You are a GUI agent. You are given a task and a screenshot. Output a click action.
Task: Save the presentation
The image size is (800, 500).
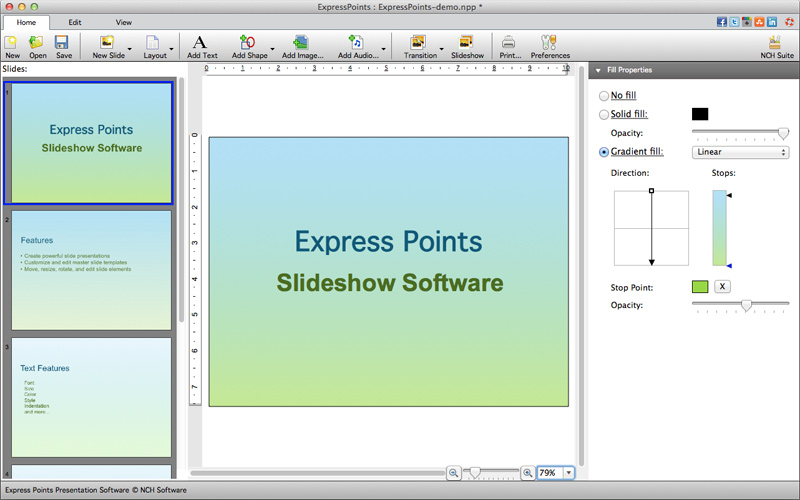(x=63, y=46)
